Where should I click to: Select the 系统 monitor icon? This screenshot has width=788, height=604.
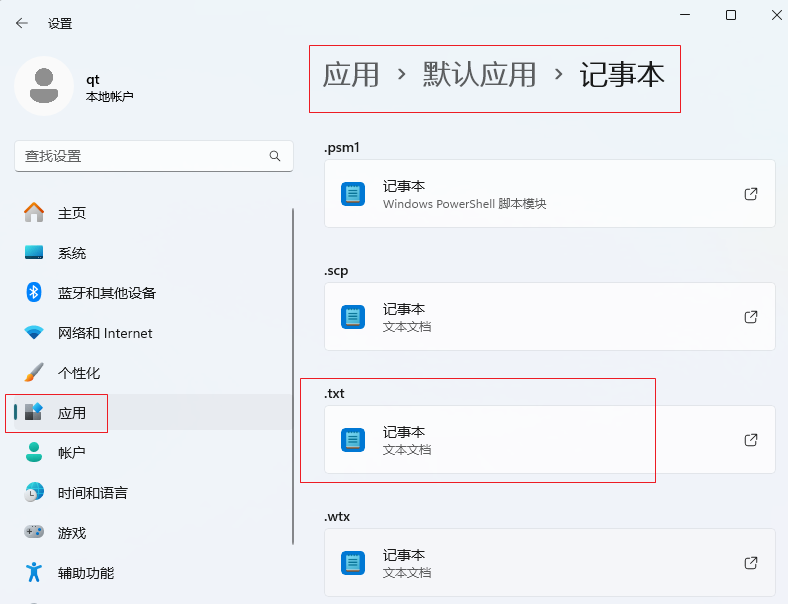(x=34, y=252)
